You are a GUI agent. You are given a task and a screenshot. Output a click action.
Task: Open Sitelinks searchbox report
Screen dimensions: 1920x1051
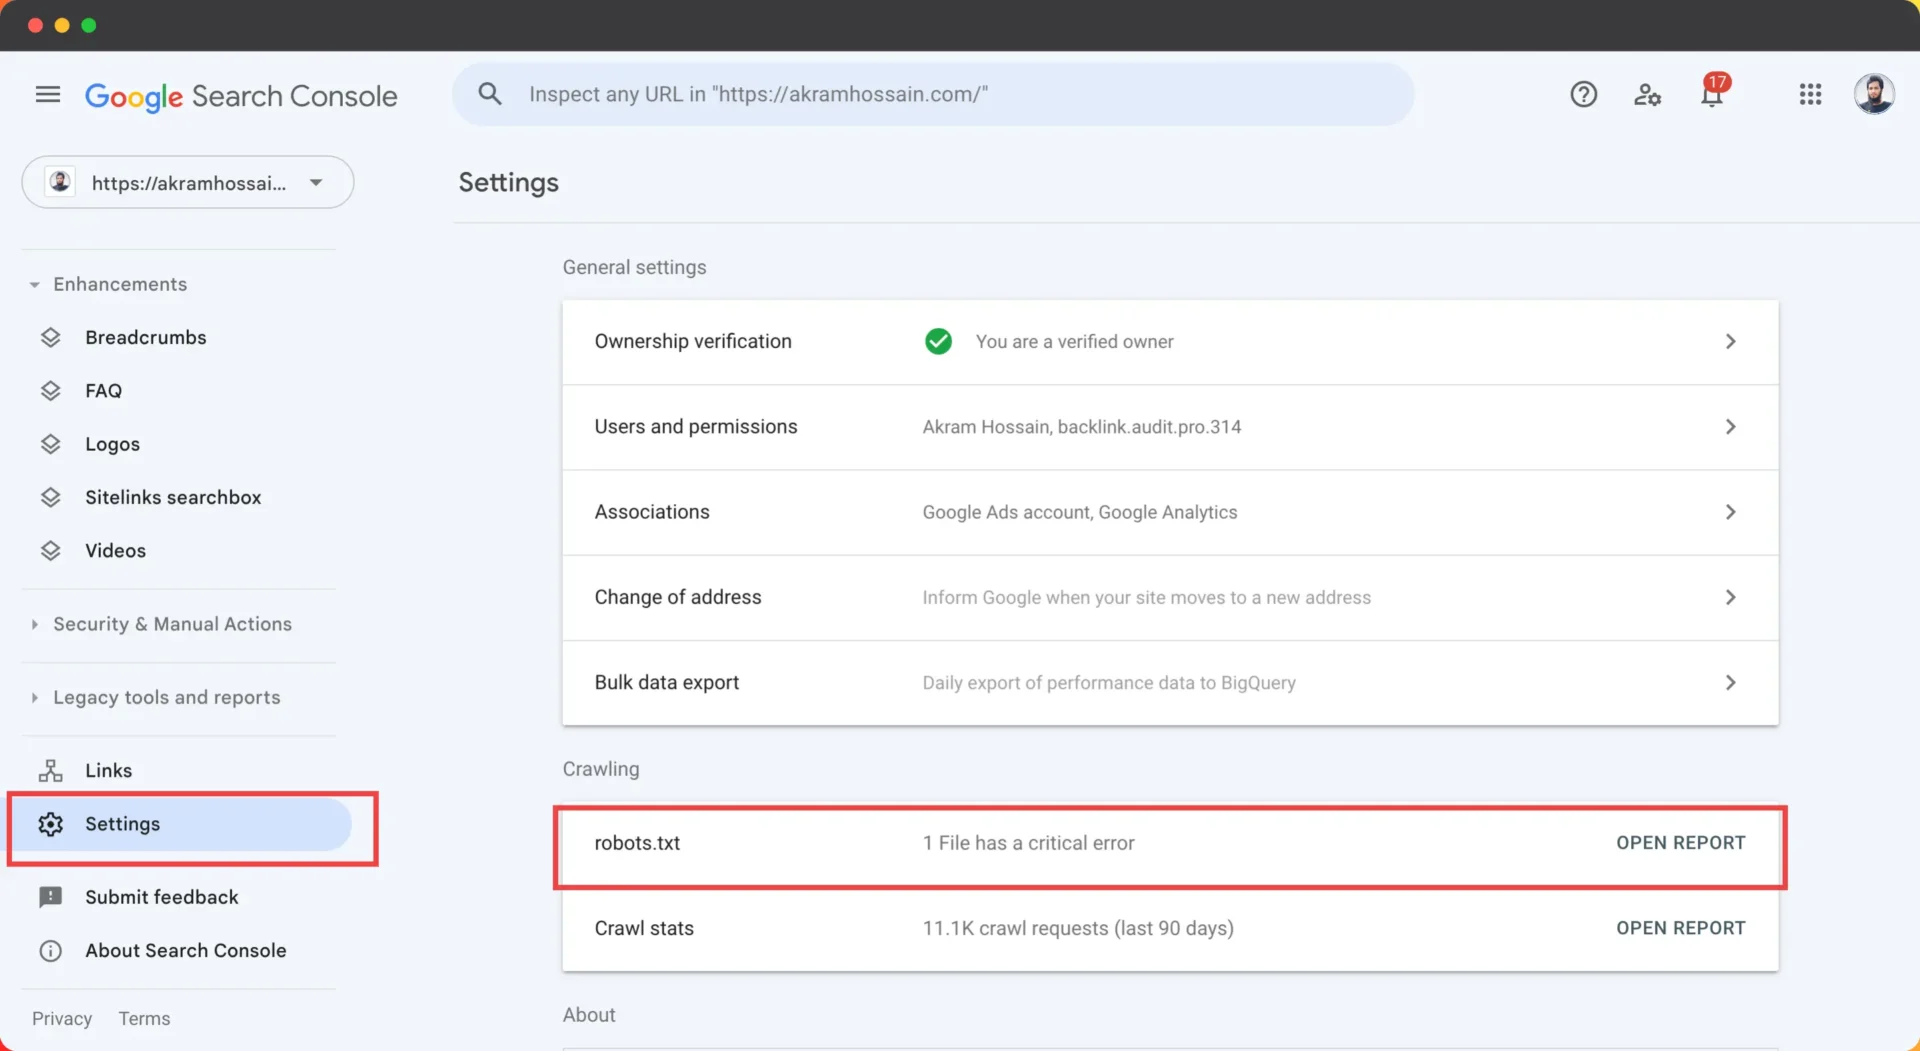[x=173, y=497]
